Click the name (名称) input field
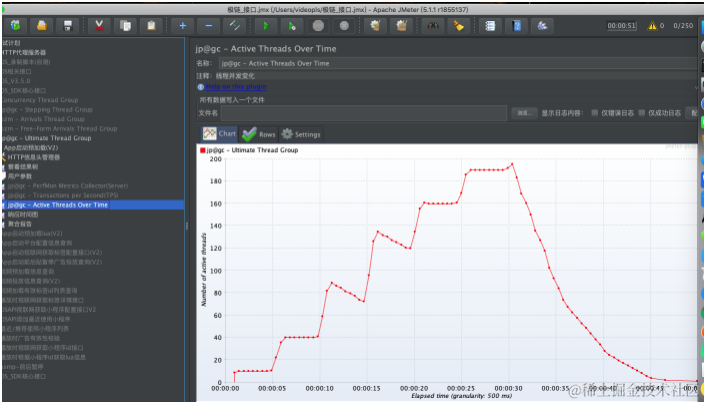Viewport: 705px width, 404px height. pos(458,63)
